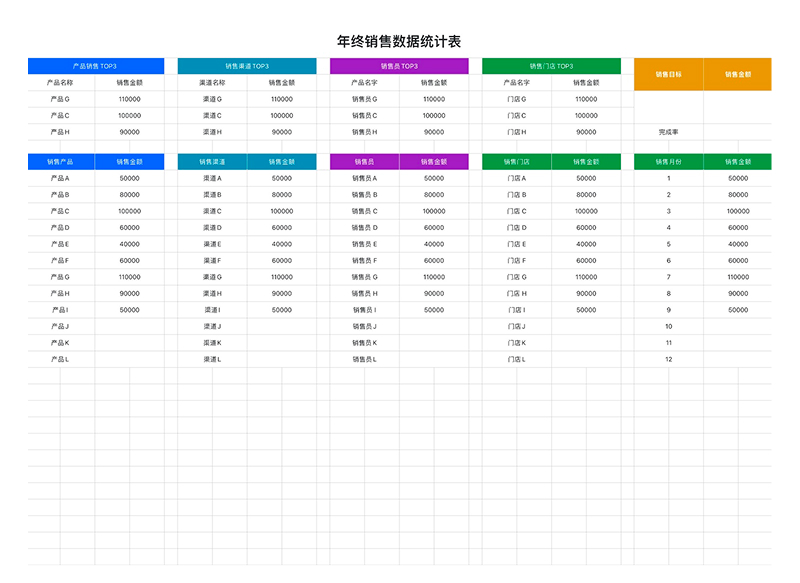
Task: Click the 产品名称 column header
Action: click(60, 83)
